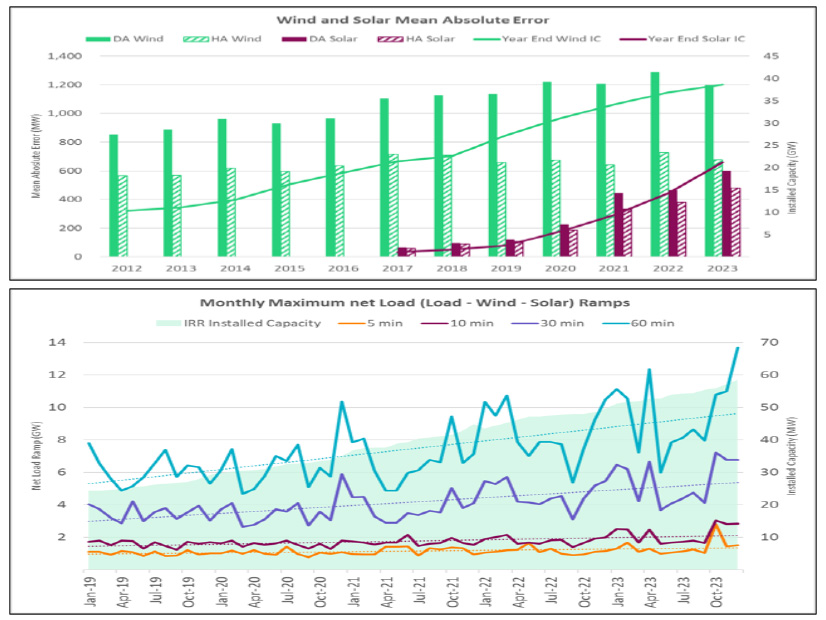826x620 pixels.
Task: Click the DA Wind bar for 2022
Action: [x=655, y=164]
